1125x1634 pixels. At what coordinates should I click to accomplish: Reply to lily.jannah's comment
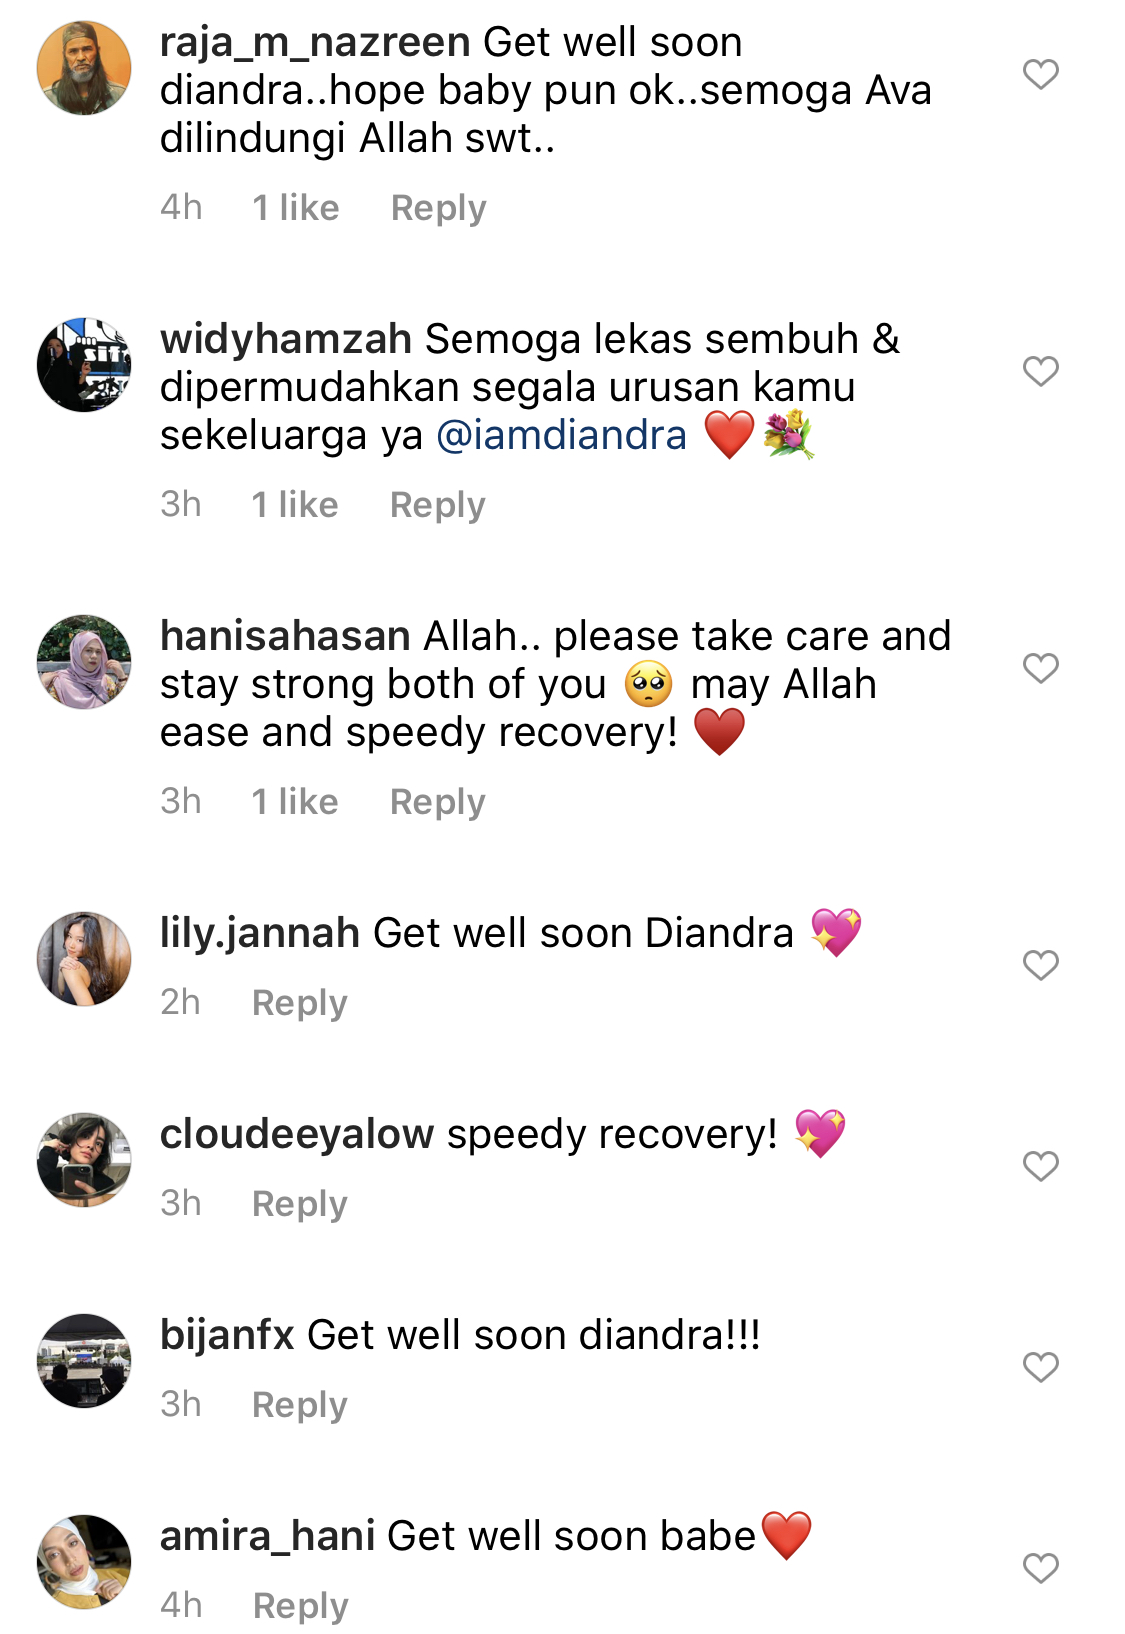click(x=299, y=1003)
